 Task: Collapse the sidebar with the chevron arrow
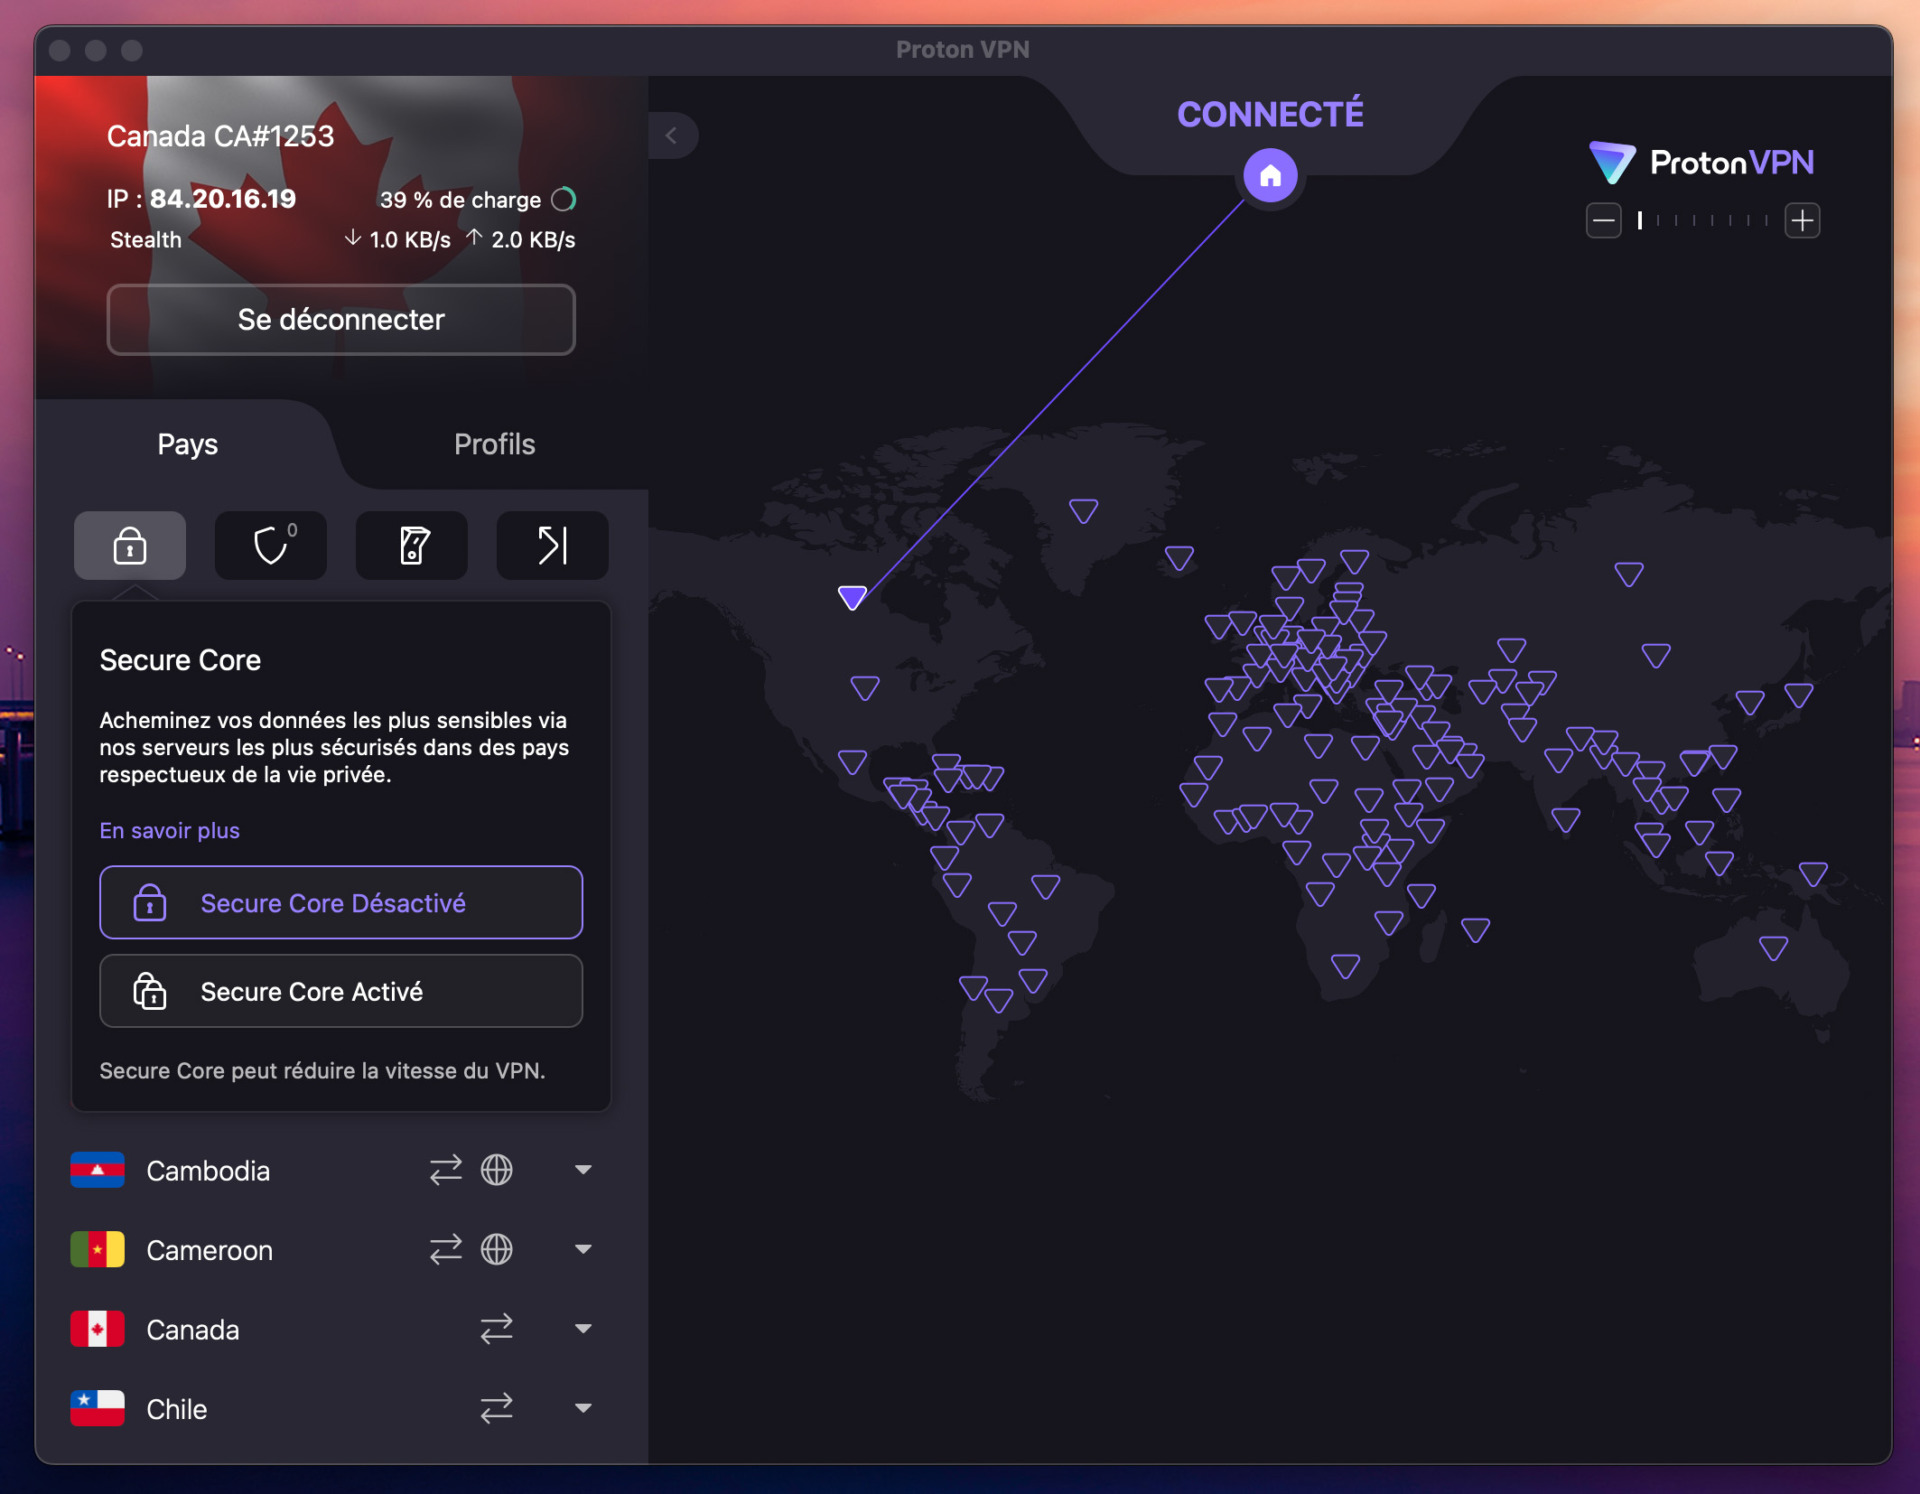pyautogui.click(x=672, y=136)
